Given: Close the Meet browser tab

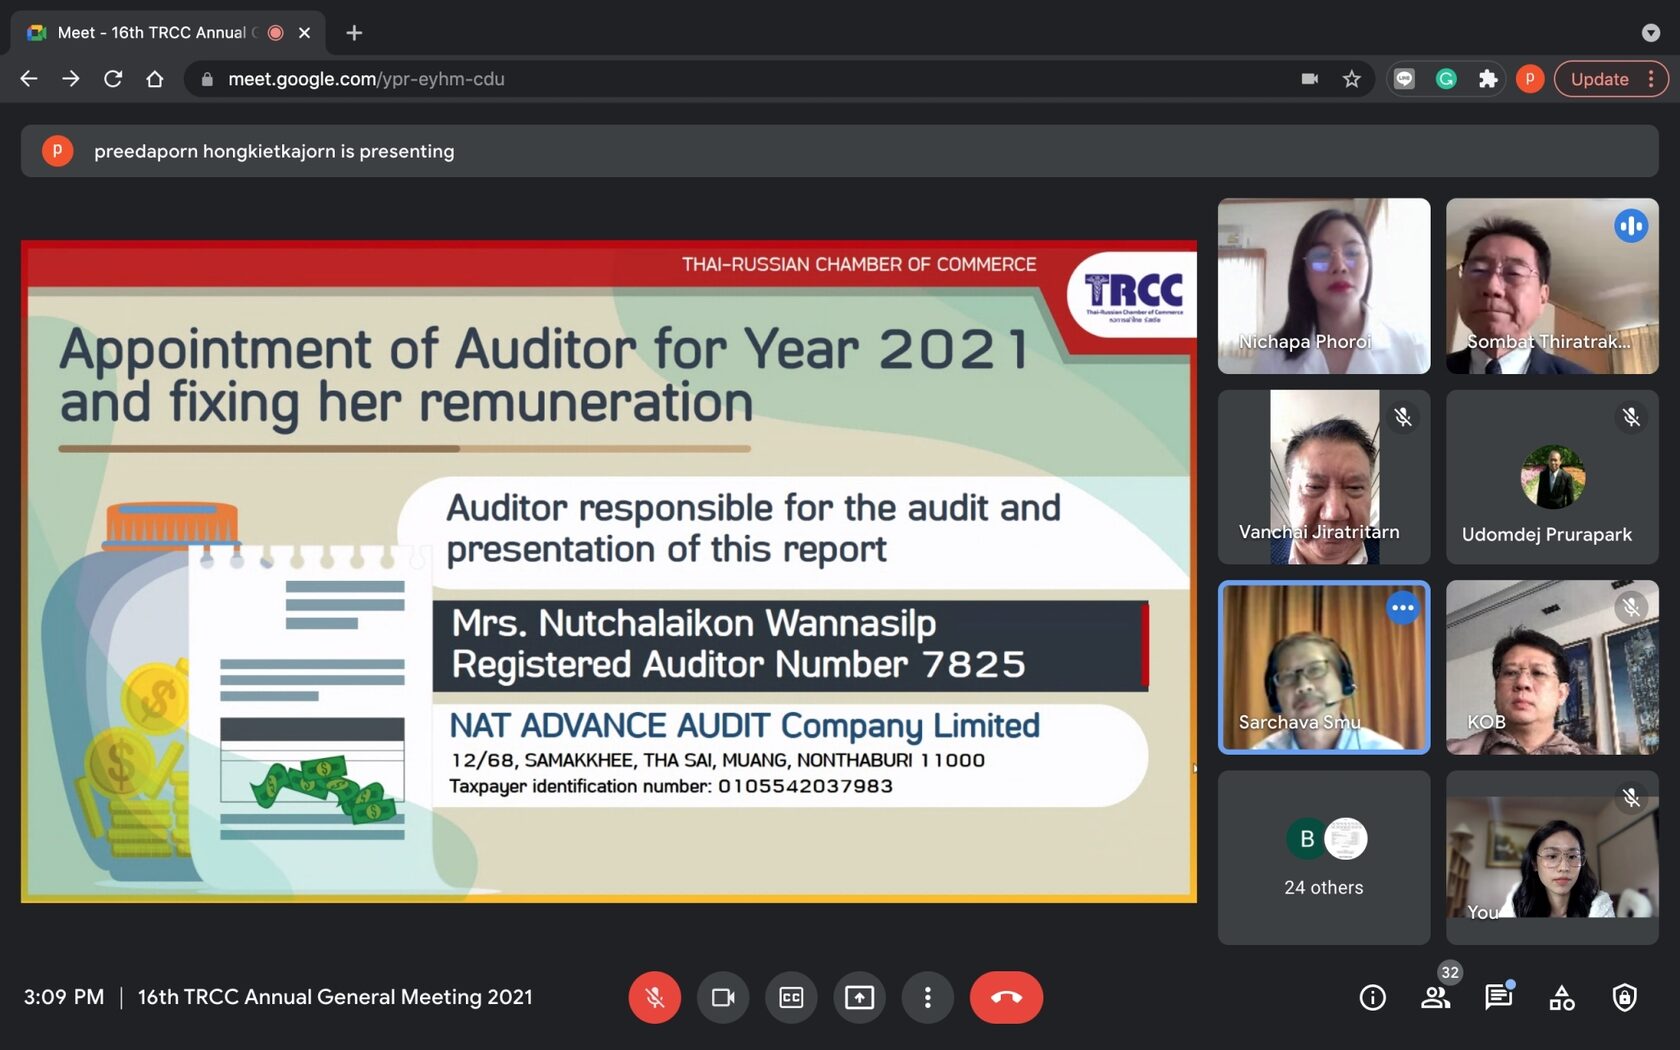Looking at the screenshot, I should coord(305,33).
